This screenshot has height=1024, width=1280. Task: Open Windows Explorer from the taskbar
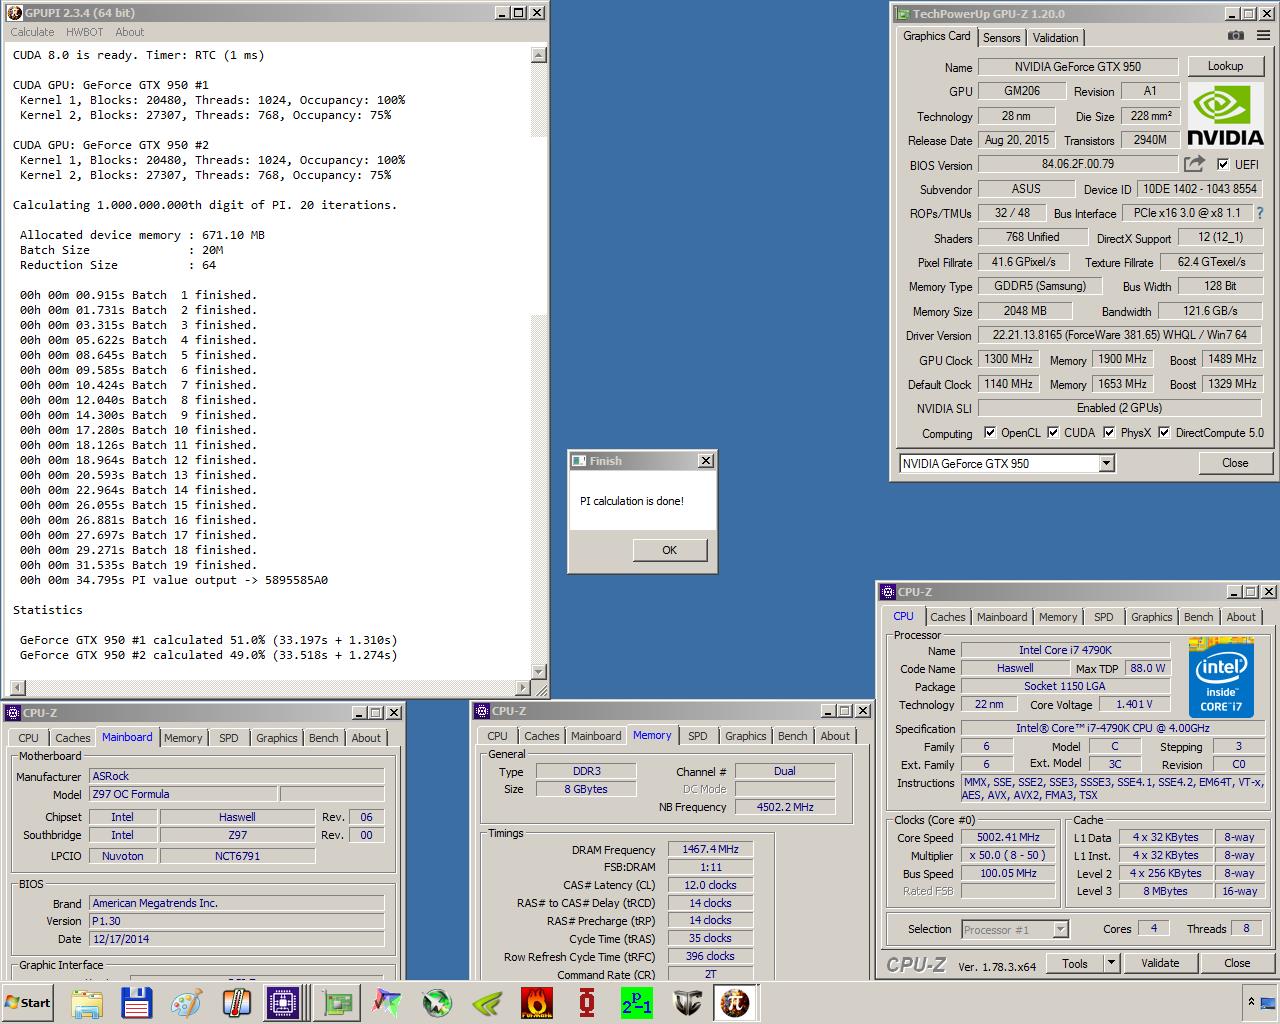pos(87,1002)
